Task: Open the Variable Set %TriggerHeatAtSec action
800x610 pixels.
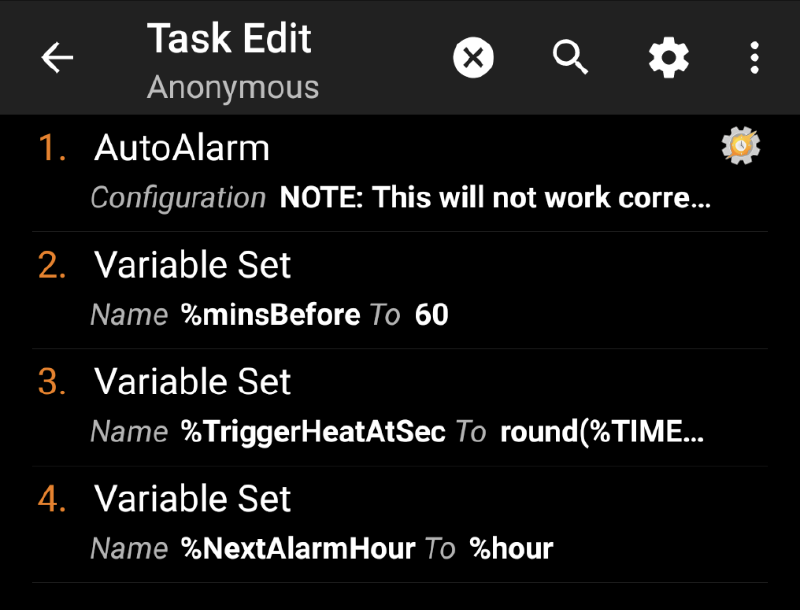Action: [x=192, y=382]
